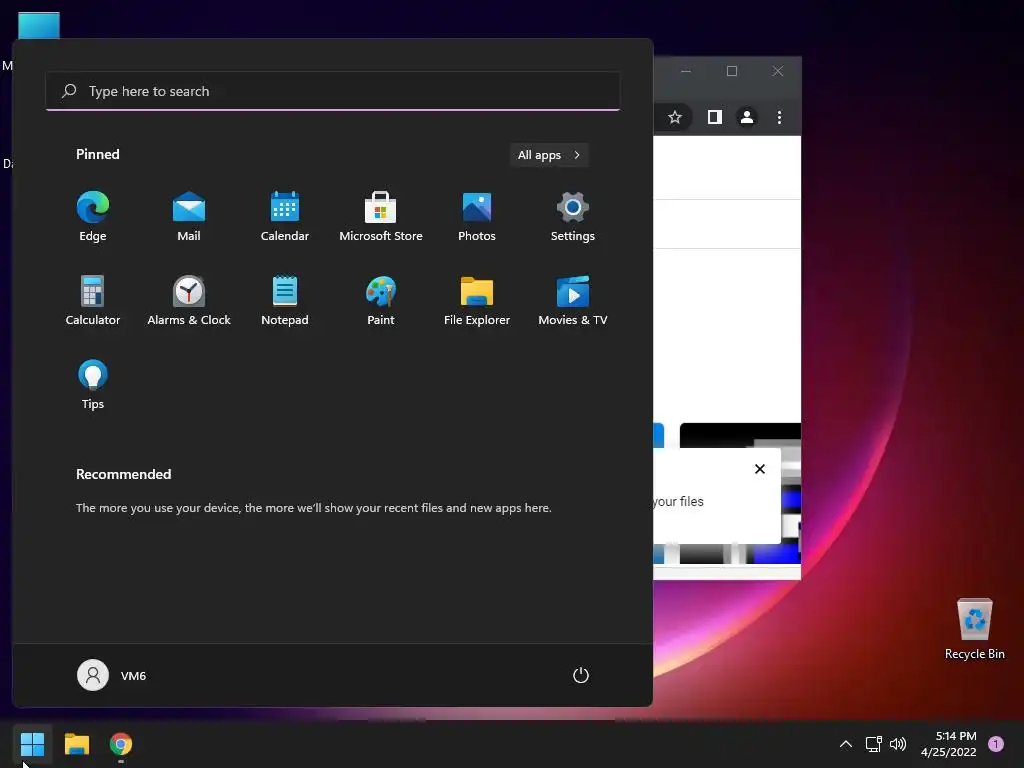Open the Calculator app
The image size is (1024, 768).
pos(93,300)
